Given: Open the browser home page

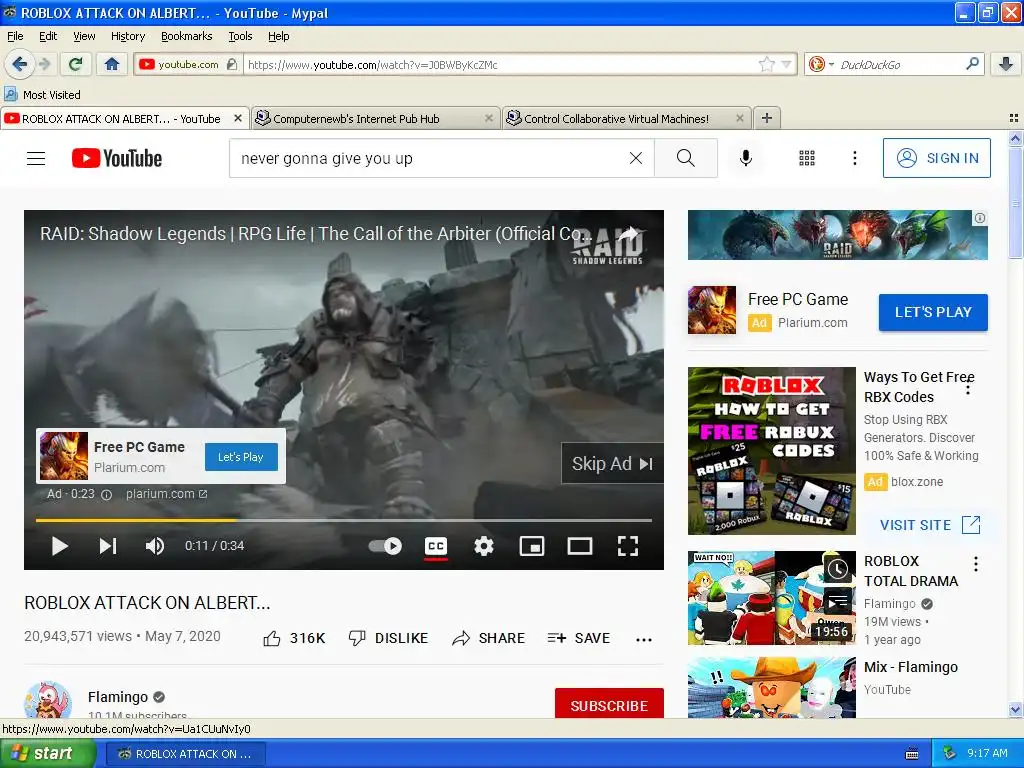Looking at the screenshot, I should (x=112, y=64).
